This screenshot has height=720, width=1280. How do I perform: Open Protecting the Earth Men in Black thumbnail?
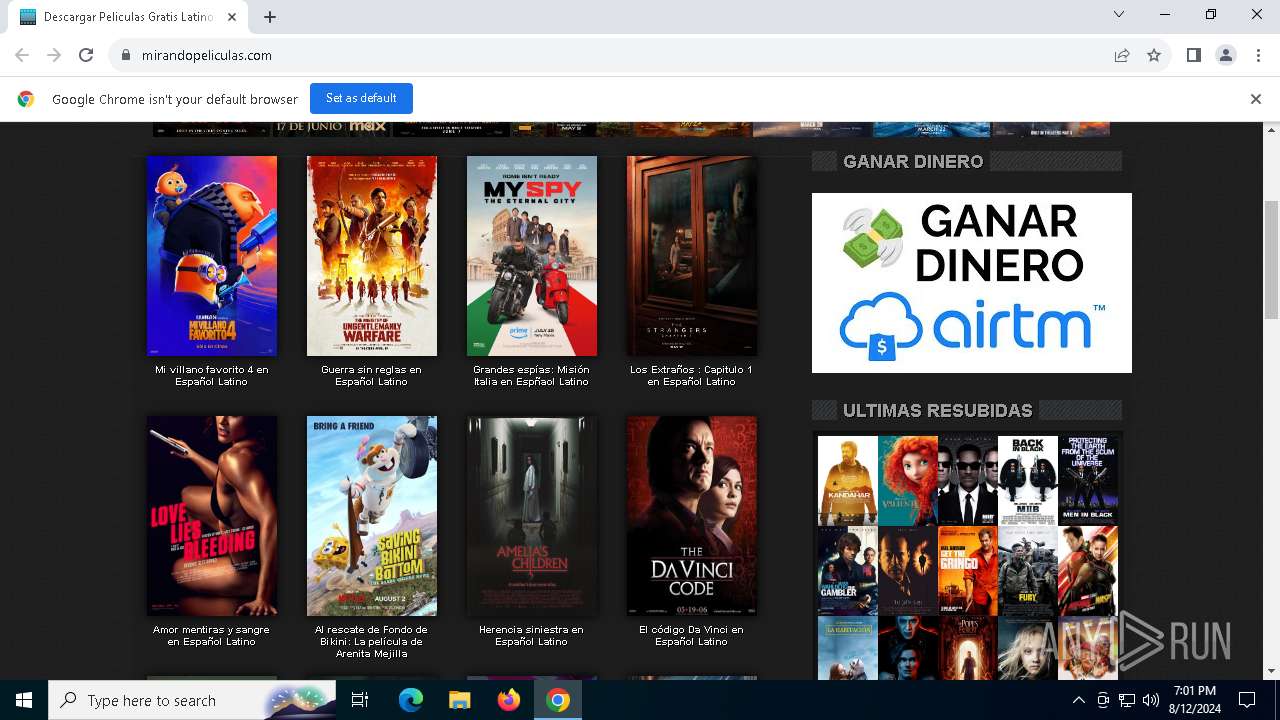1088,481
